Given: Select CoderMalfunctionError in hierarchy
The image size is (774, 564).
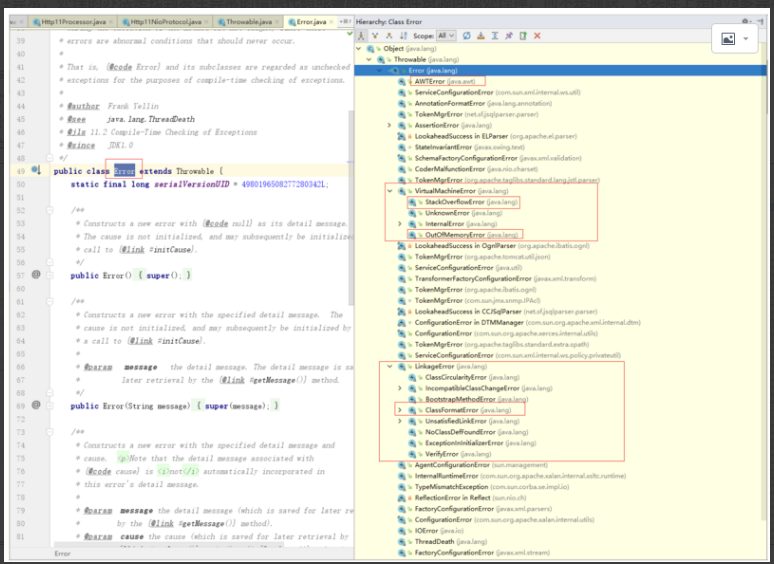Looking at the screenshot, I should point(468,169).
